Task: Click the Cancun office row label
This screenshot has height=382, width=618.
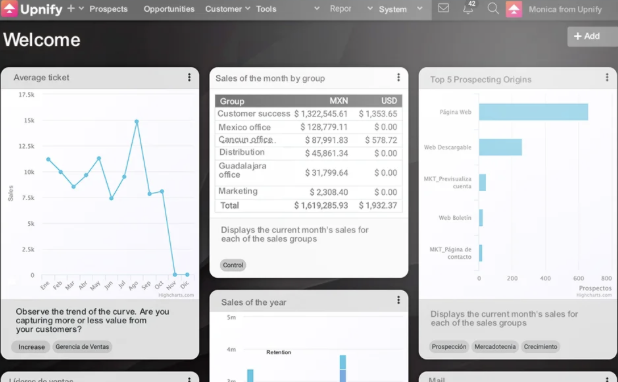Action: point(246,140)
